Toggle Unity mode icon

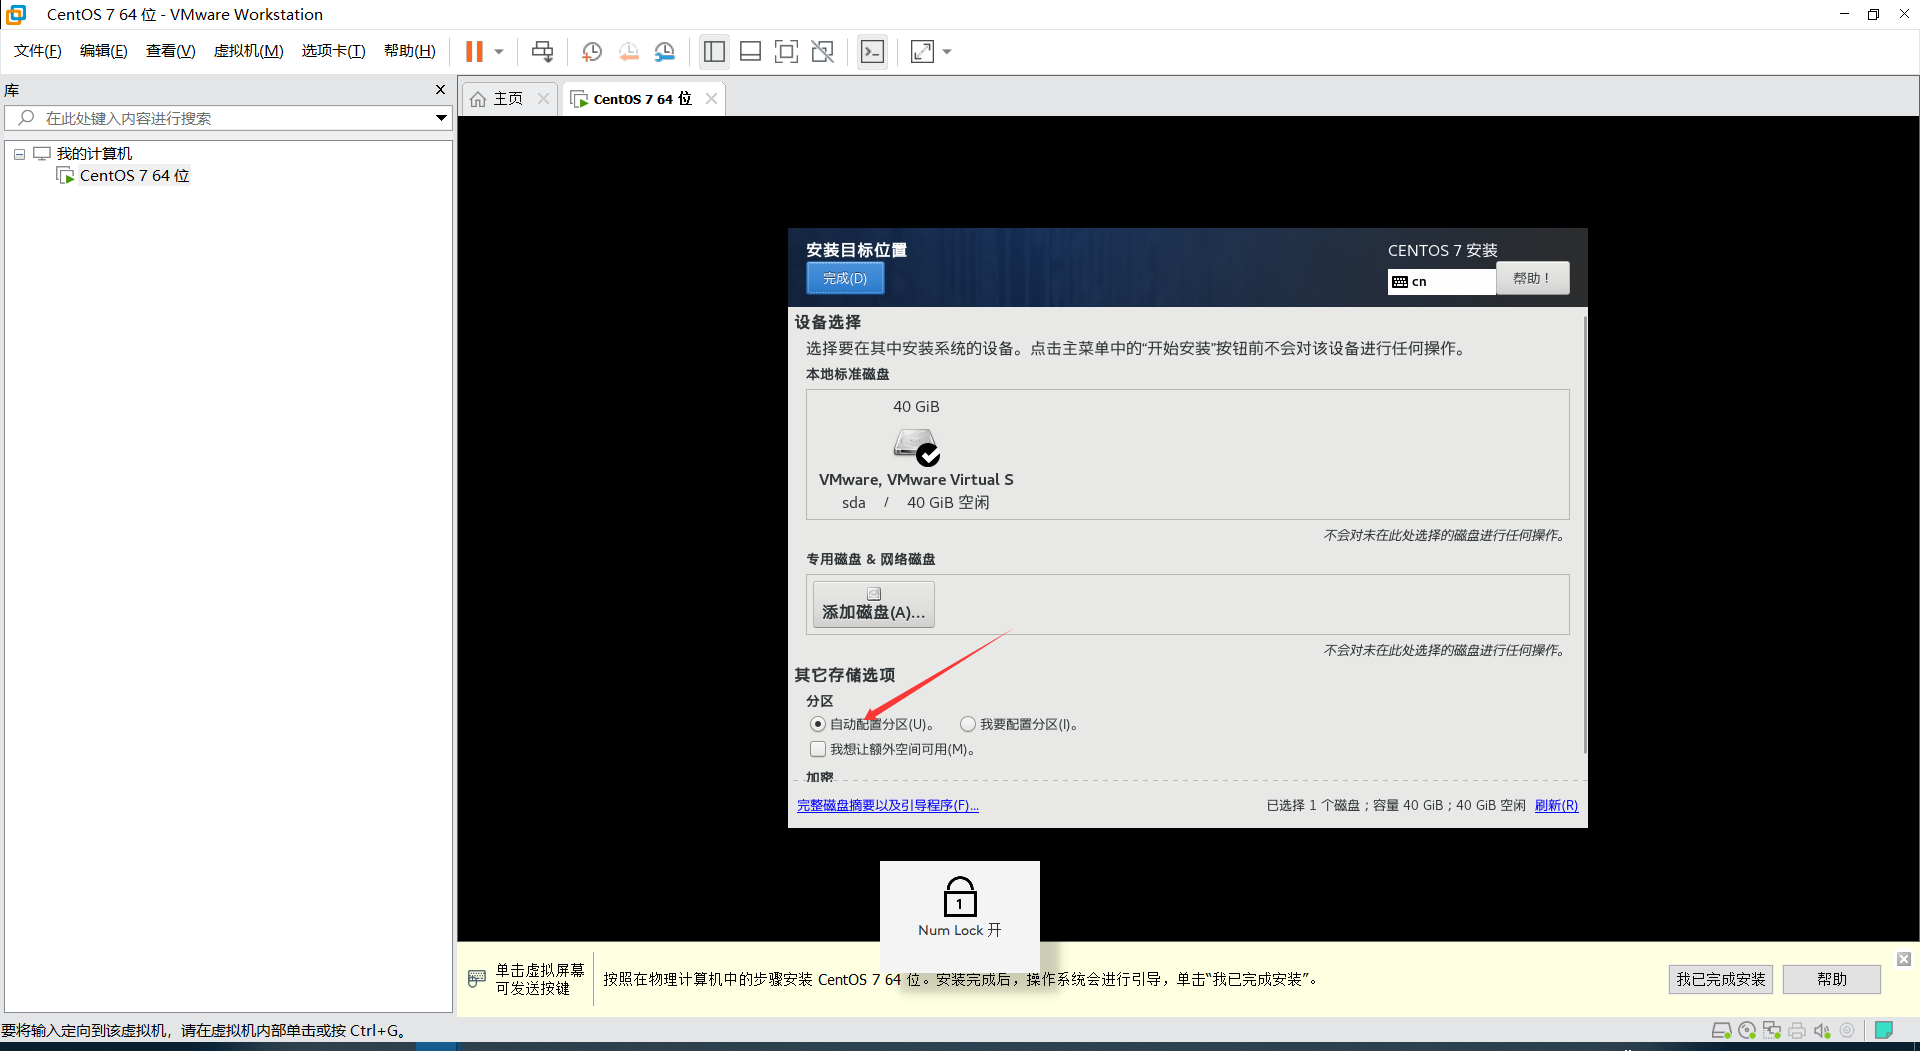click(823, 51)
